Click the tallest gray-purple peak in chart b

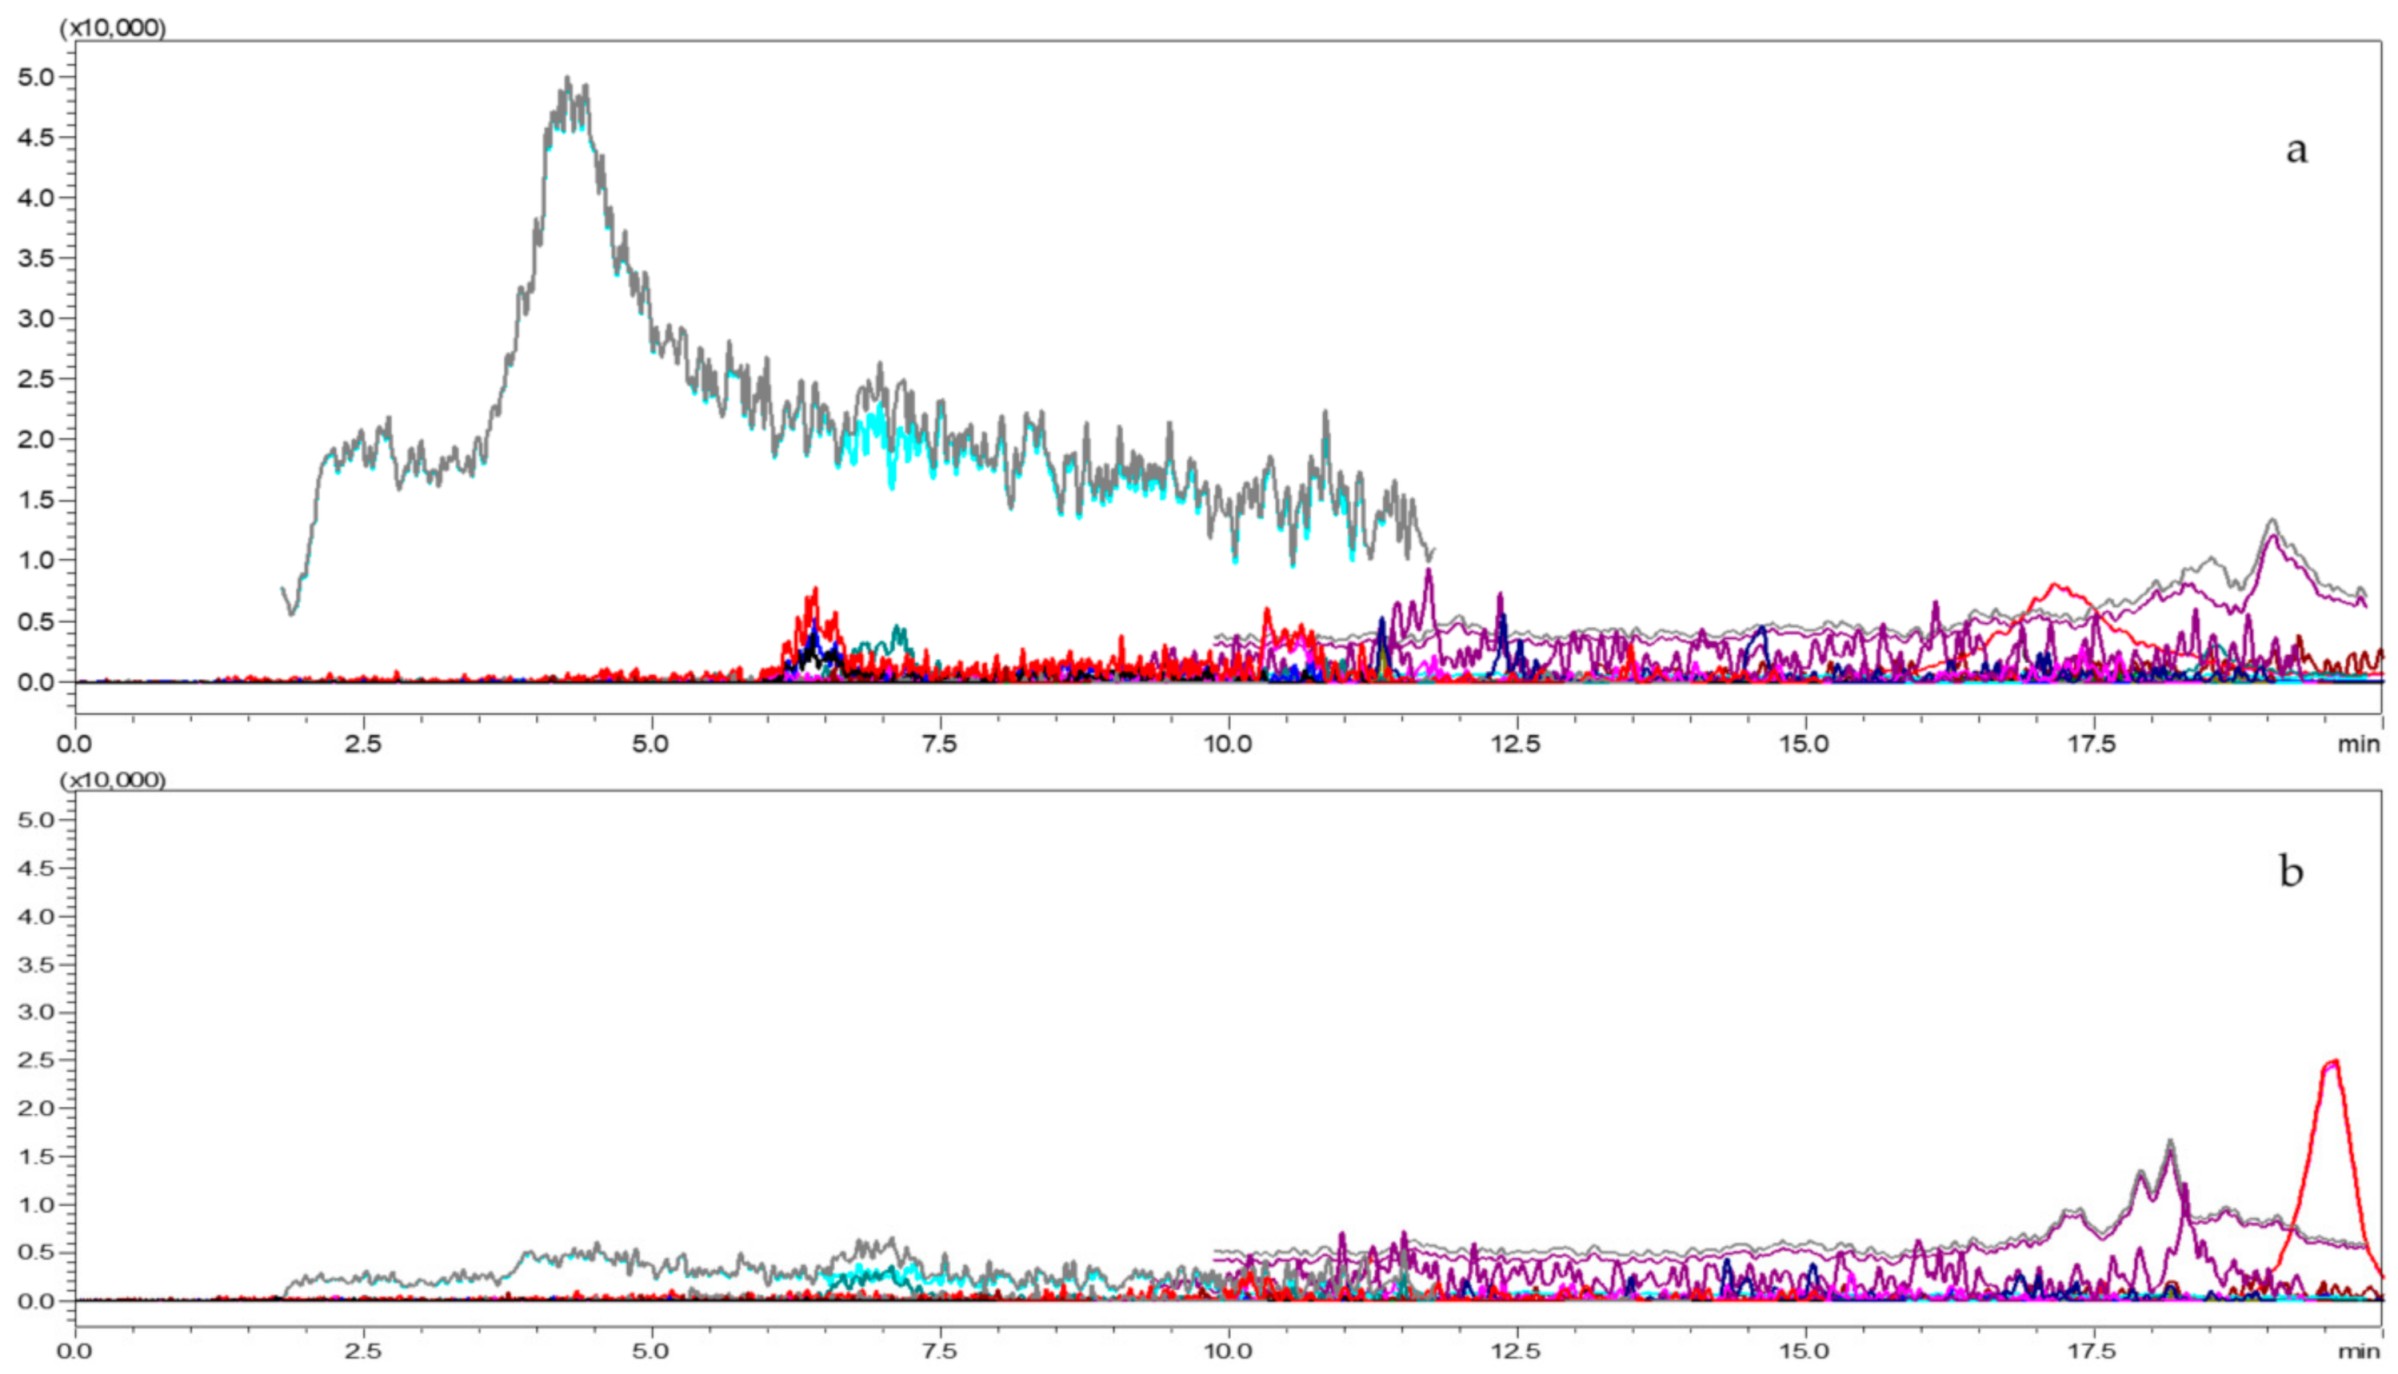point(2169,1142)
